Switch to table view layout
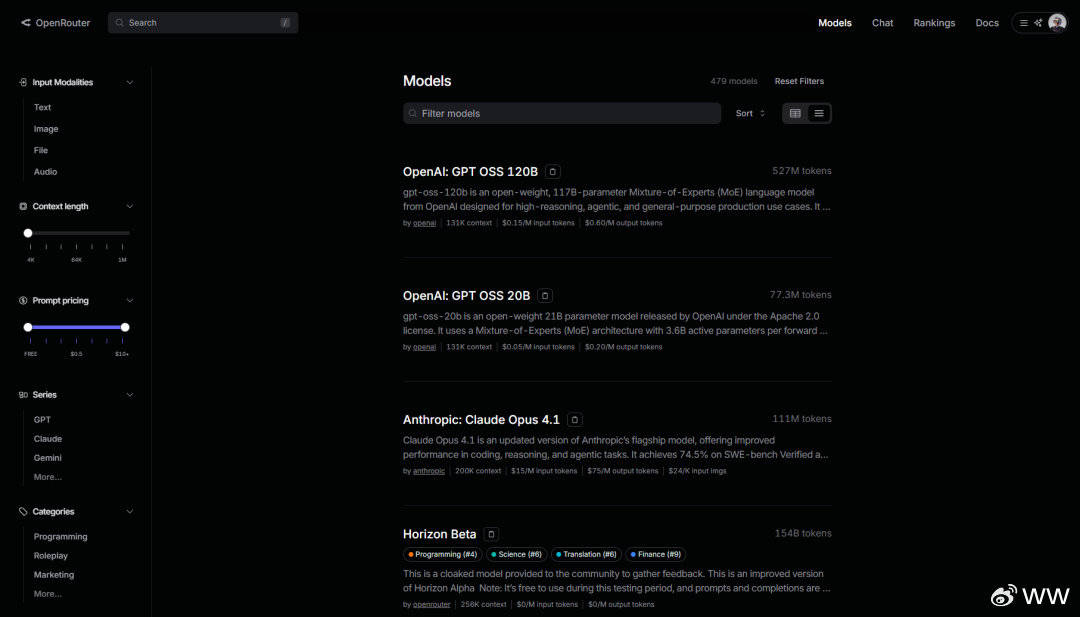 pyautogui.click(x=795, y=114)
